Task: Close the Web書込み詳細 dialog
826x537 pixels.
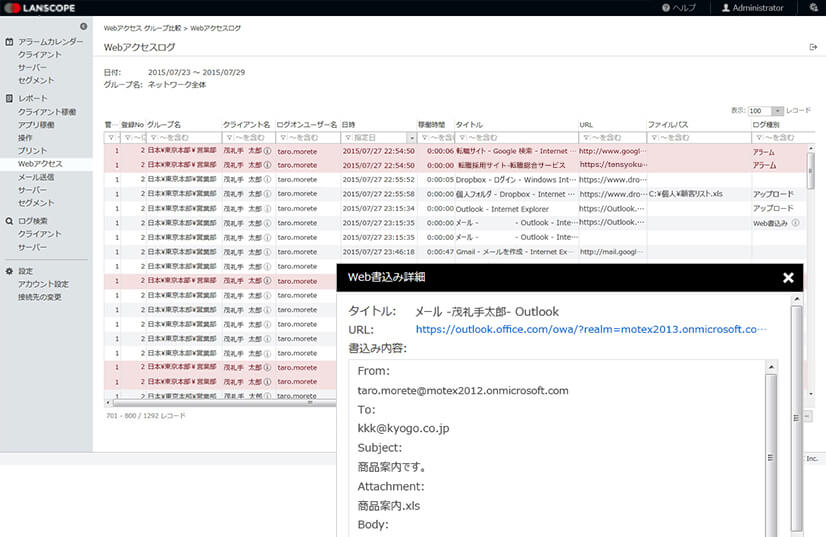Action: click(788, 278)
